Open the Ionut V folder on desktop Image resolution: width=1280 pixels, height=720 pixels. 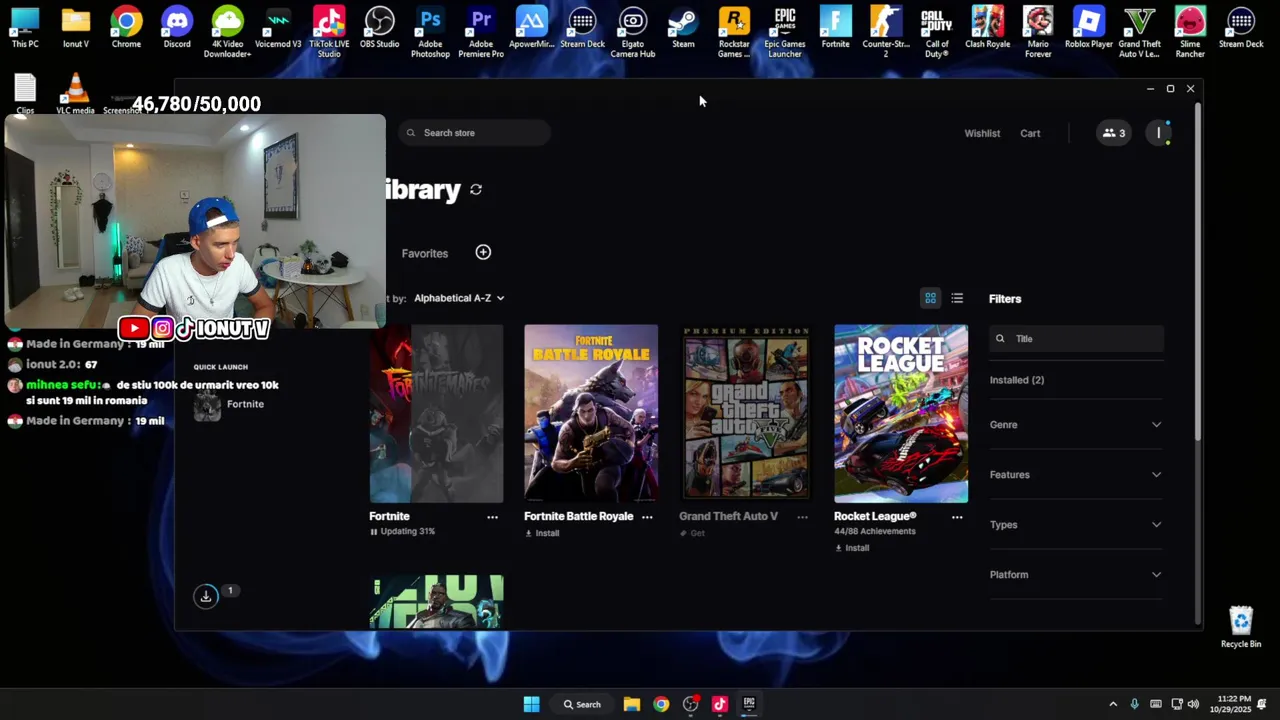click(x=75, y=28)
